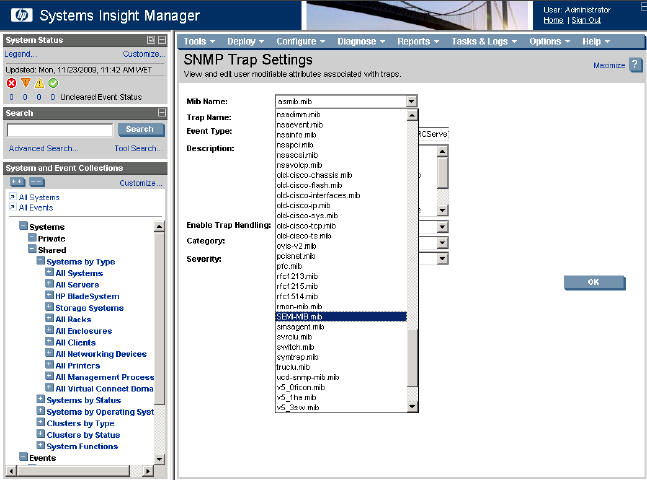Click the Description box scroll down arrow
Screen dimensions: 647x480
pos(442,210)
